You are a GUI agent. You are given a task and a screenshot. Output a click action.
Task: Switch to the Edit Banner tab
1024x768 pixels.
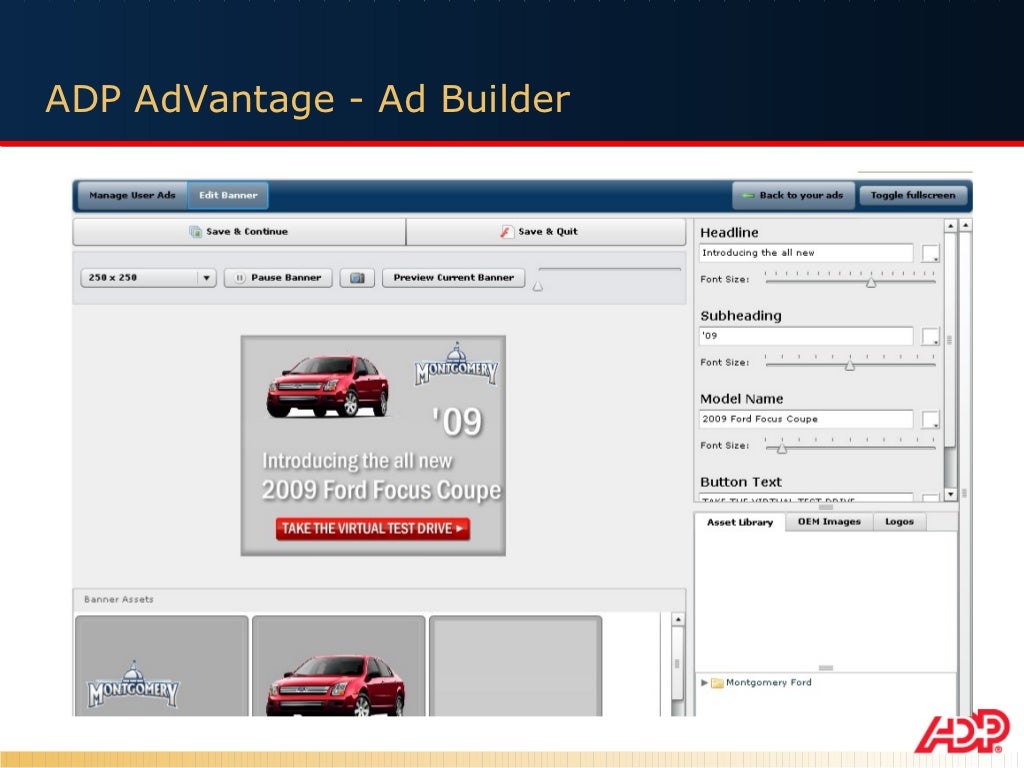(x=228, y=195)
